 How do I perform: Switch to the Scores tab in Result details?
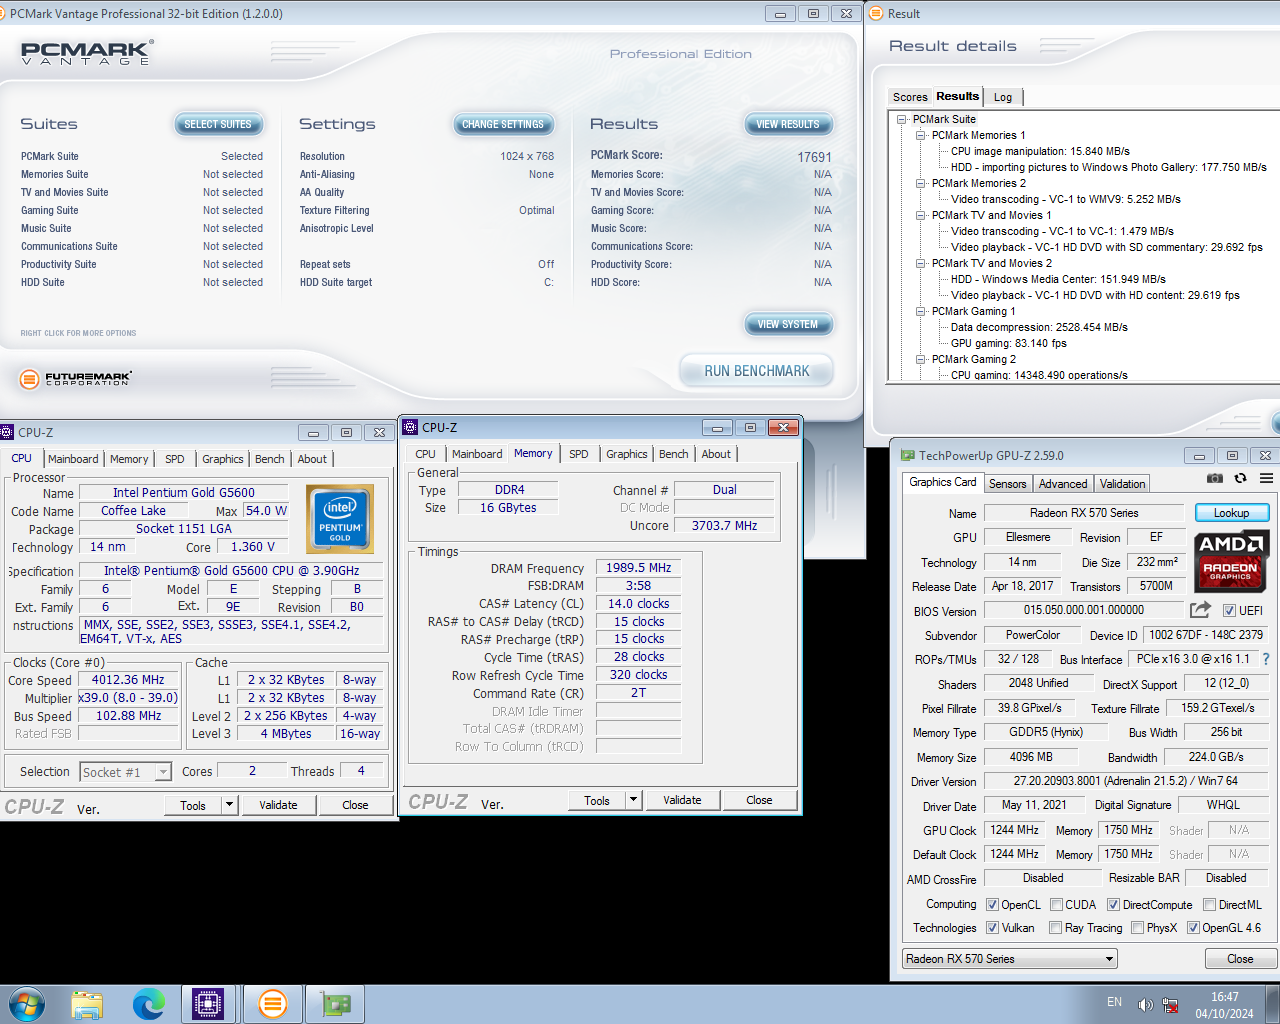point(910,97)
